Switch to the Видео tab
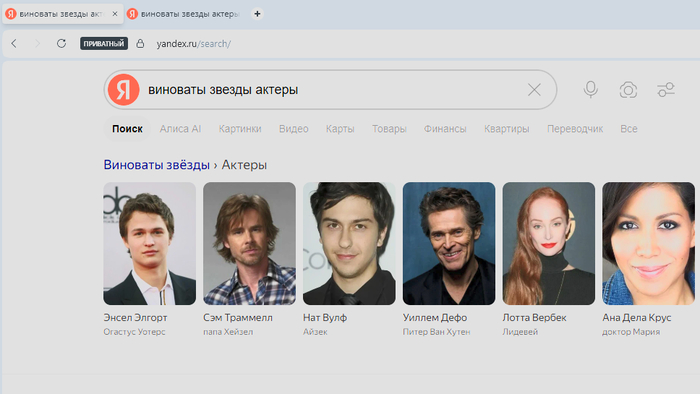Image resolution: width=700 pixels, height=394 pixels. point(293,129)
